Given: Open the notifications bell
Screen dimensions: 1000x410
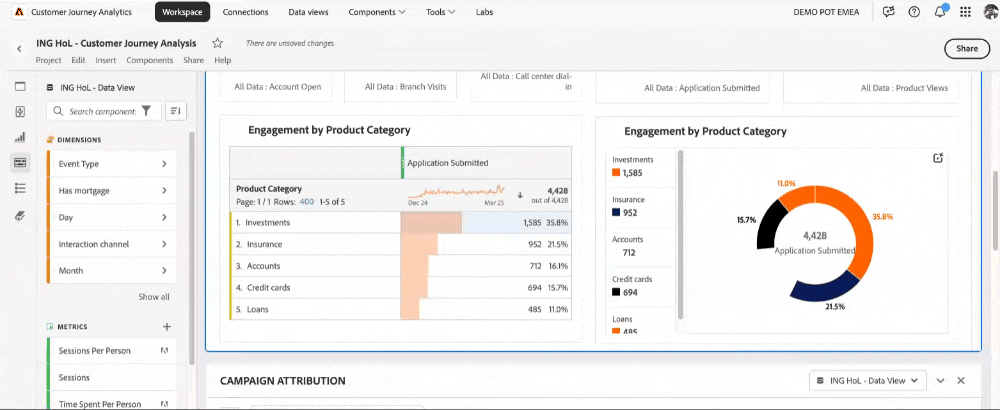Looking at the screenshot, I should [x=940, y=12].
